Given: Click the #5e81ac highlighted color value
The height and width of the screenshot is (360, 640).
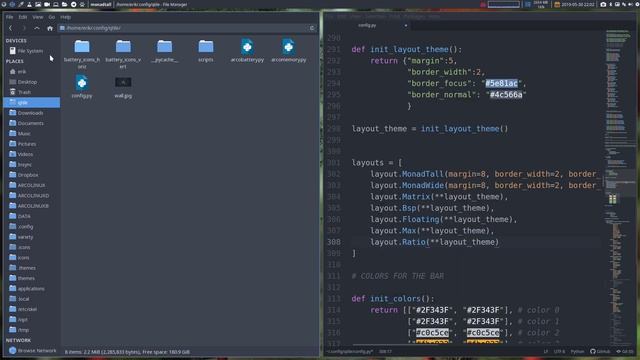Looking at the screenshot, I should point(502,83).
